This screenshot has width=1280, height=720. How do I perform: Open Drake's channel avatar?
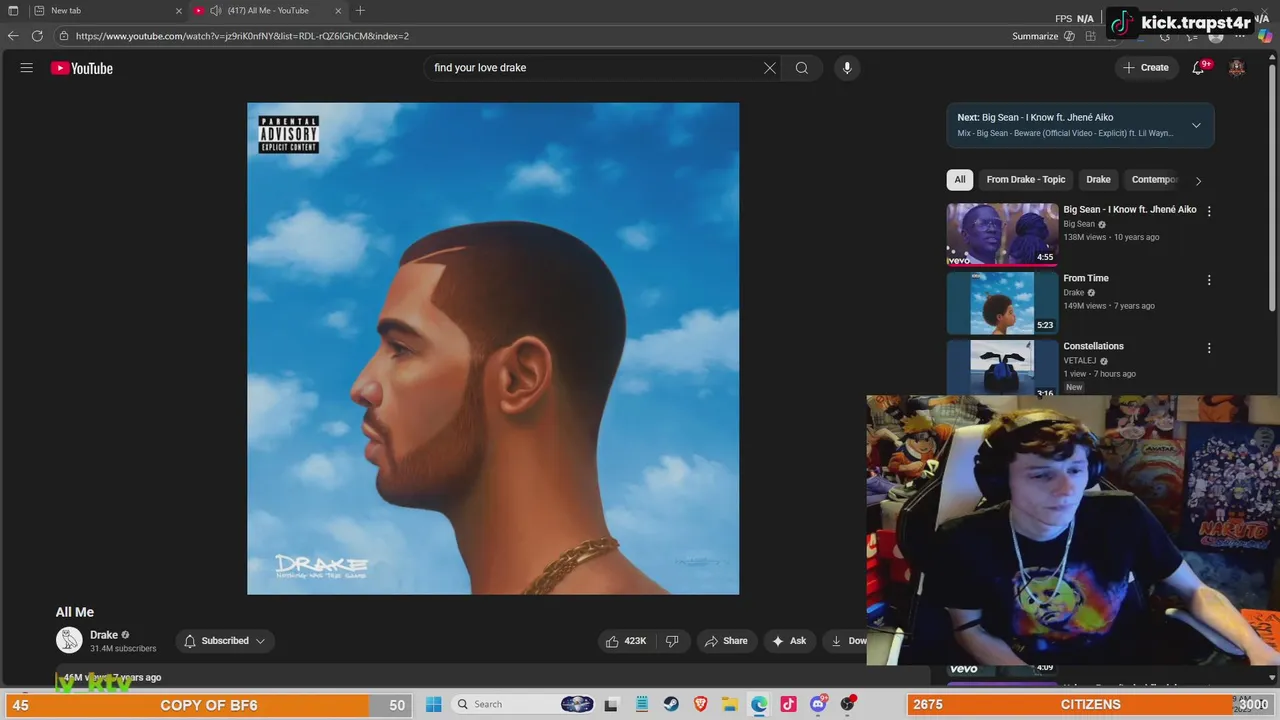tap(69, 640)
